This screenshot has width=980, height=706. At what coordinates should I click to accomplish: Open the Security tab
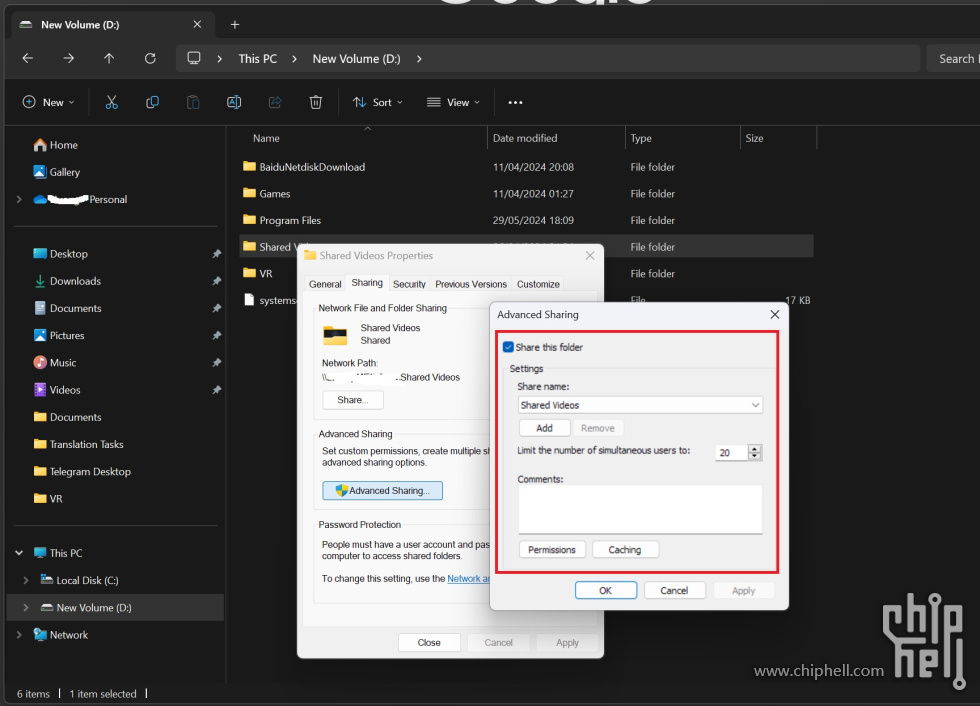[x=409, y=284]
